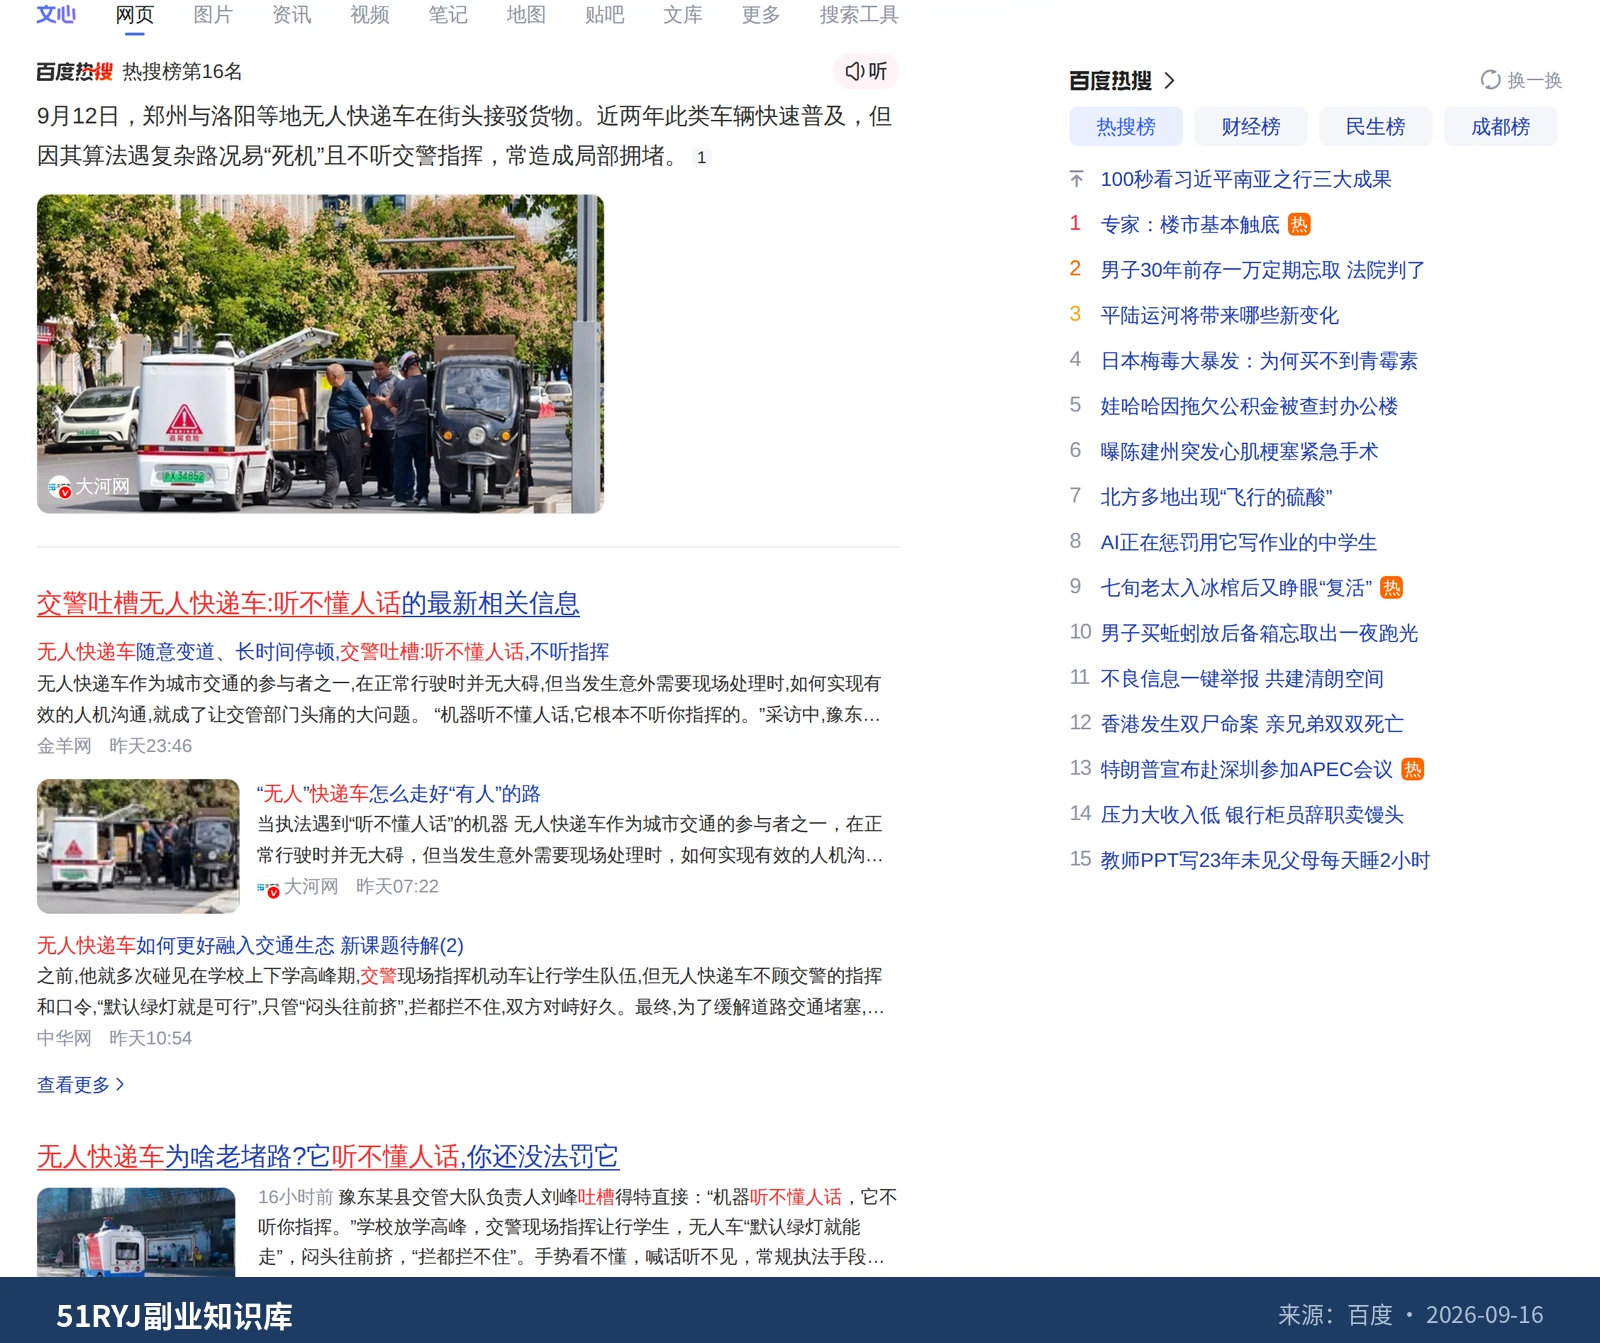Click 热搜榜第16名 ranking text
1600x1343 pixels.
point(182,71)
